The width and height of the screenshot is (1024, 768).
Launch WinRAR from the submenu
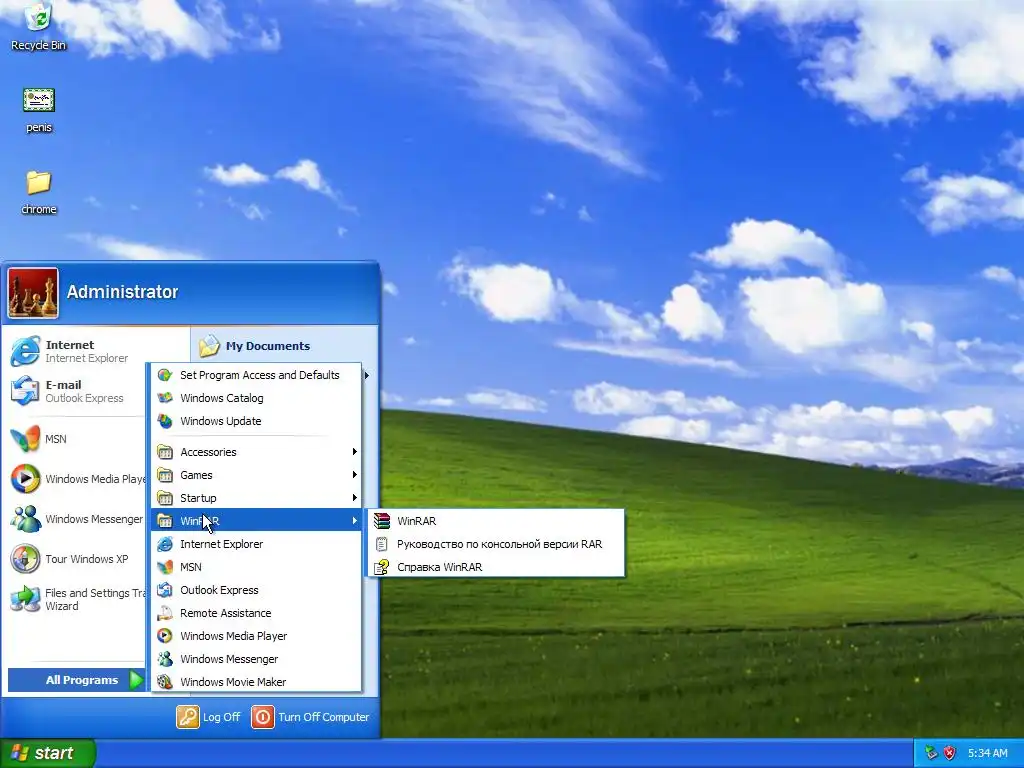[x=496, y=520]
